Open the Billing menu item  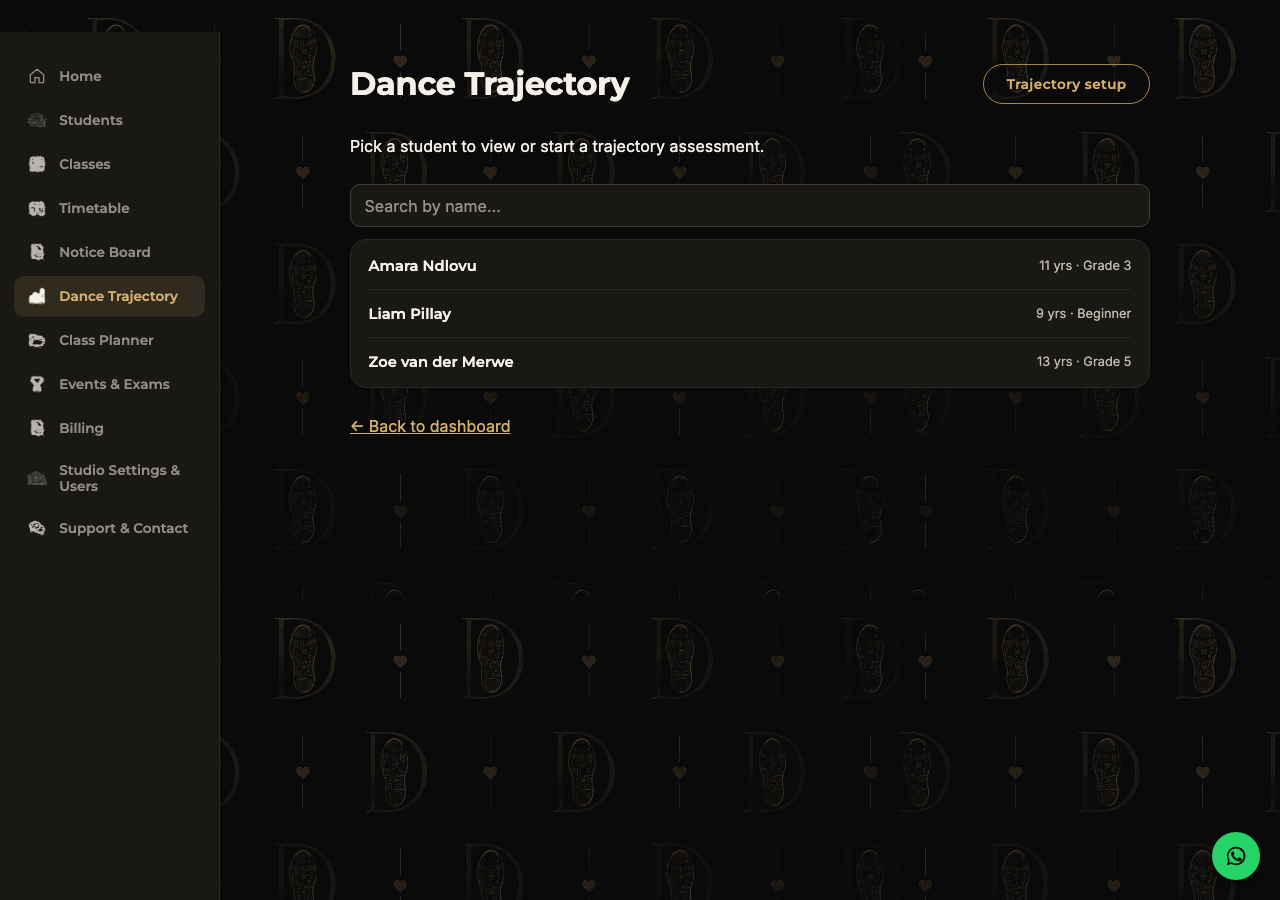pyautogui.click(x=109, y=428)
